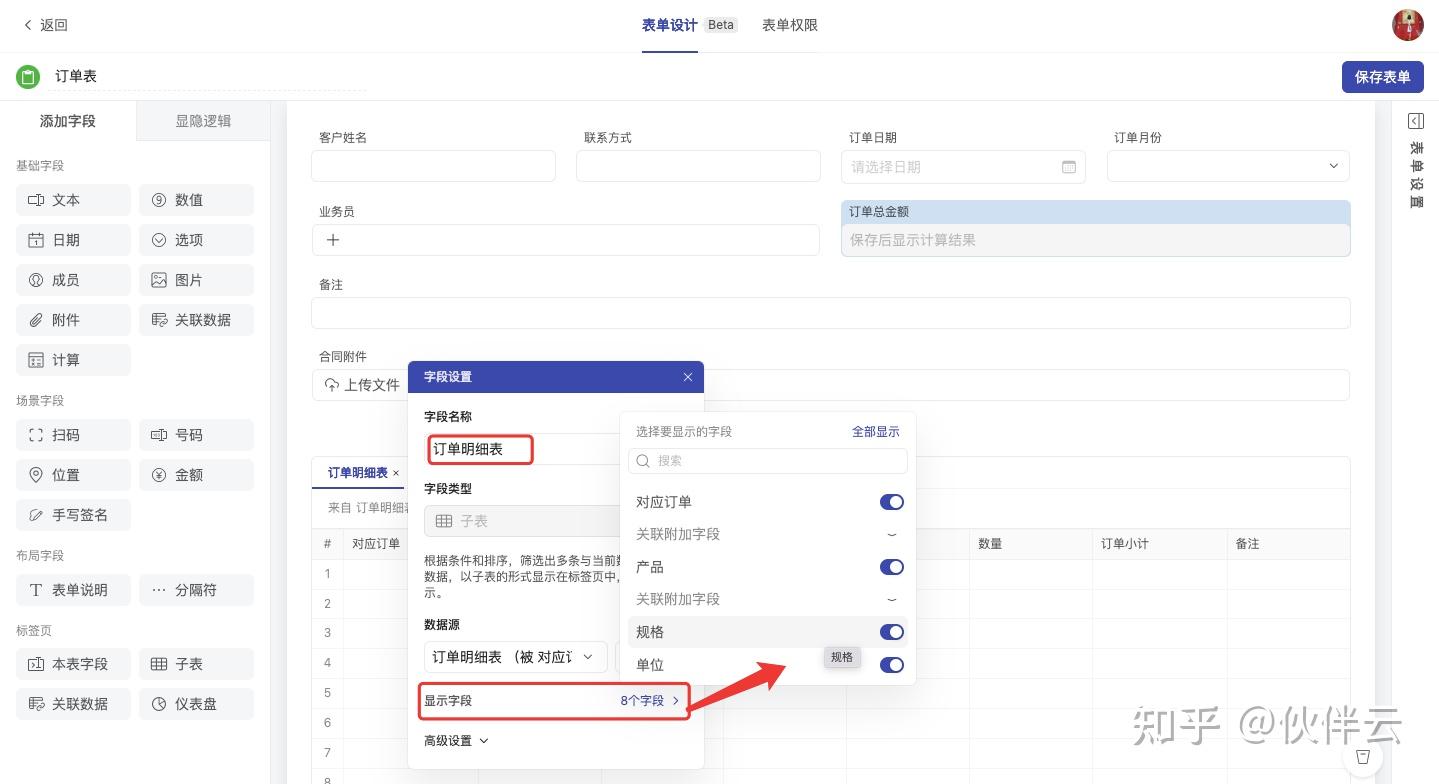Click the calendar icon in 订单日期

1068,167
